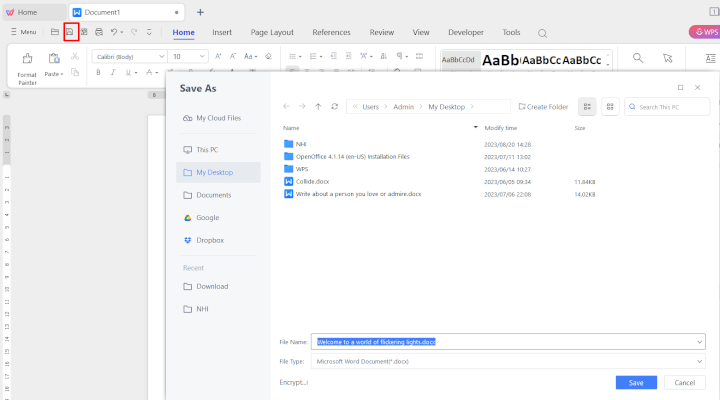
Task: Open the File Name history dropdown
Action: [x=699, y=341]
